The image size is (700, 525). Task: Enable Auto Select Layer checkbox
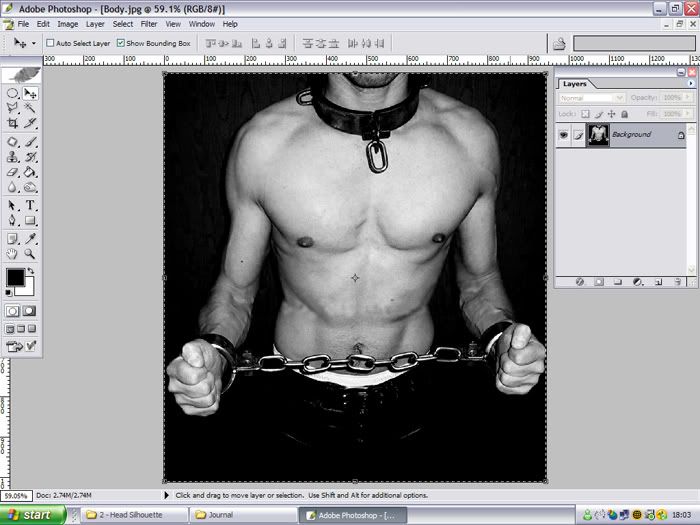pos(50,43)
